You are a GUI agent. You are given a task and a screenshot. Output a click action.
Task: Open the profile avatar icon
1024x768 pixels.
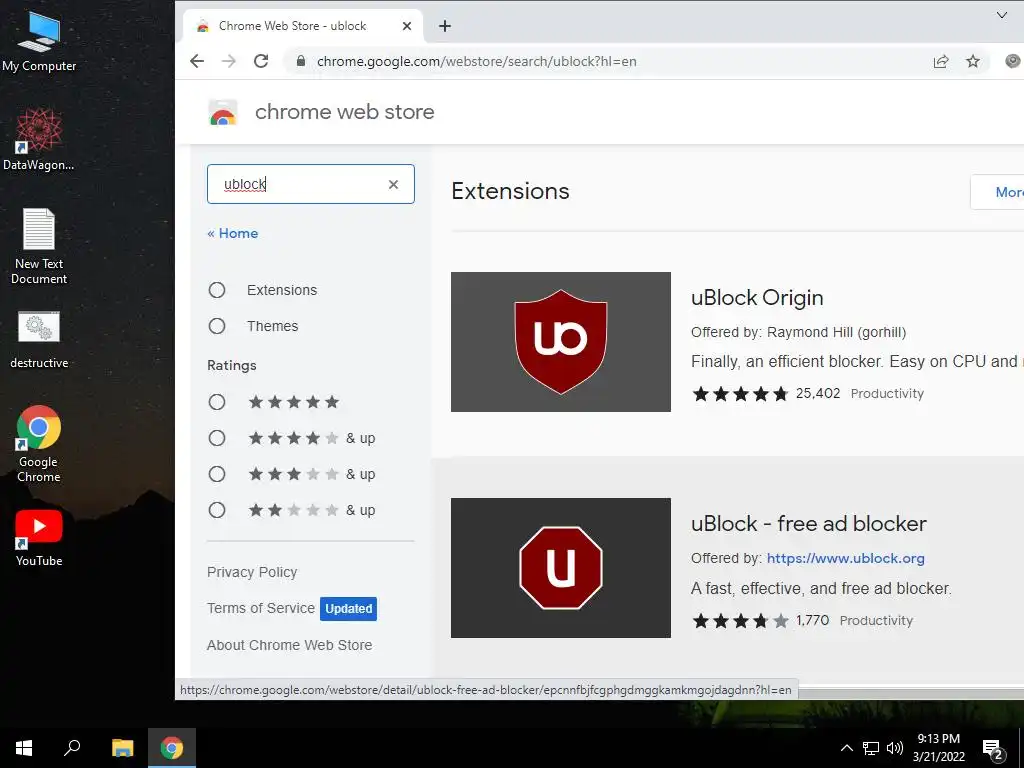[1014, 61]
